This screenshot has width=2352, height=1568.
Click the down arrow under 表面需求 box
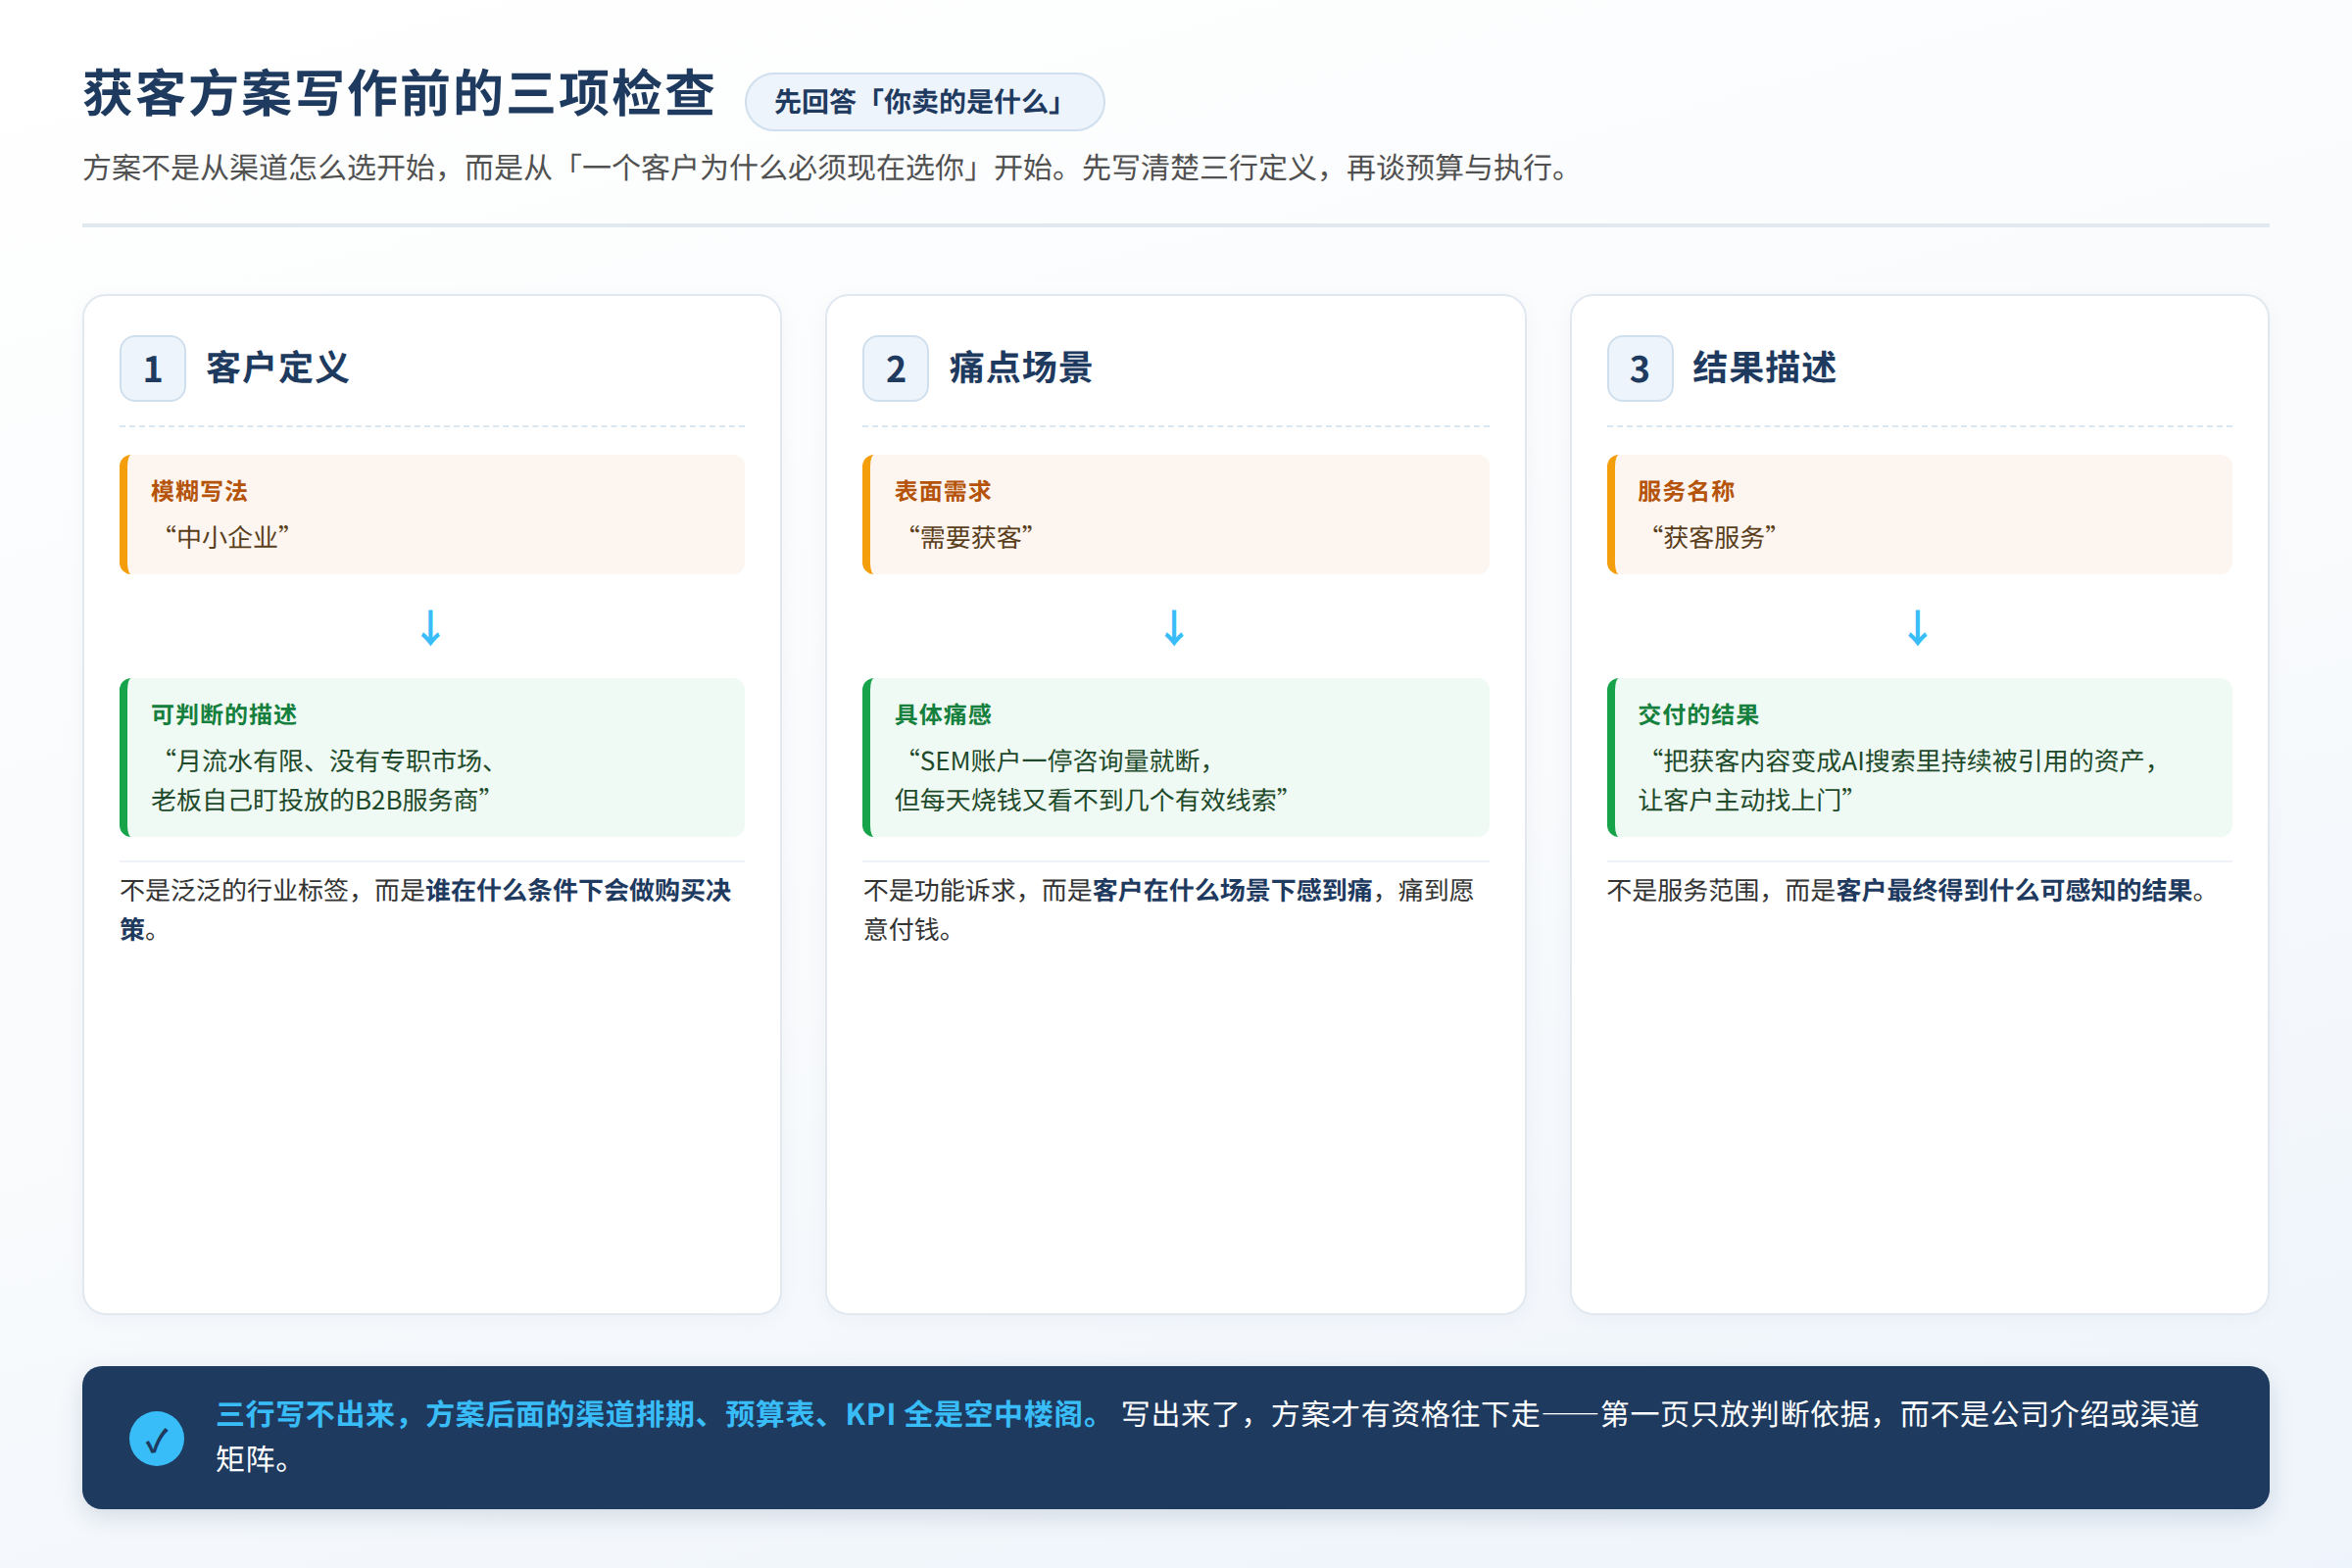[1175, 628]
